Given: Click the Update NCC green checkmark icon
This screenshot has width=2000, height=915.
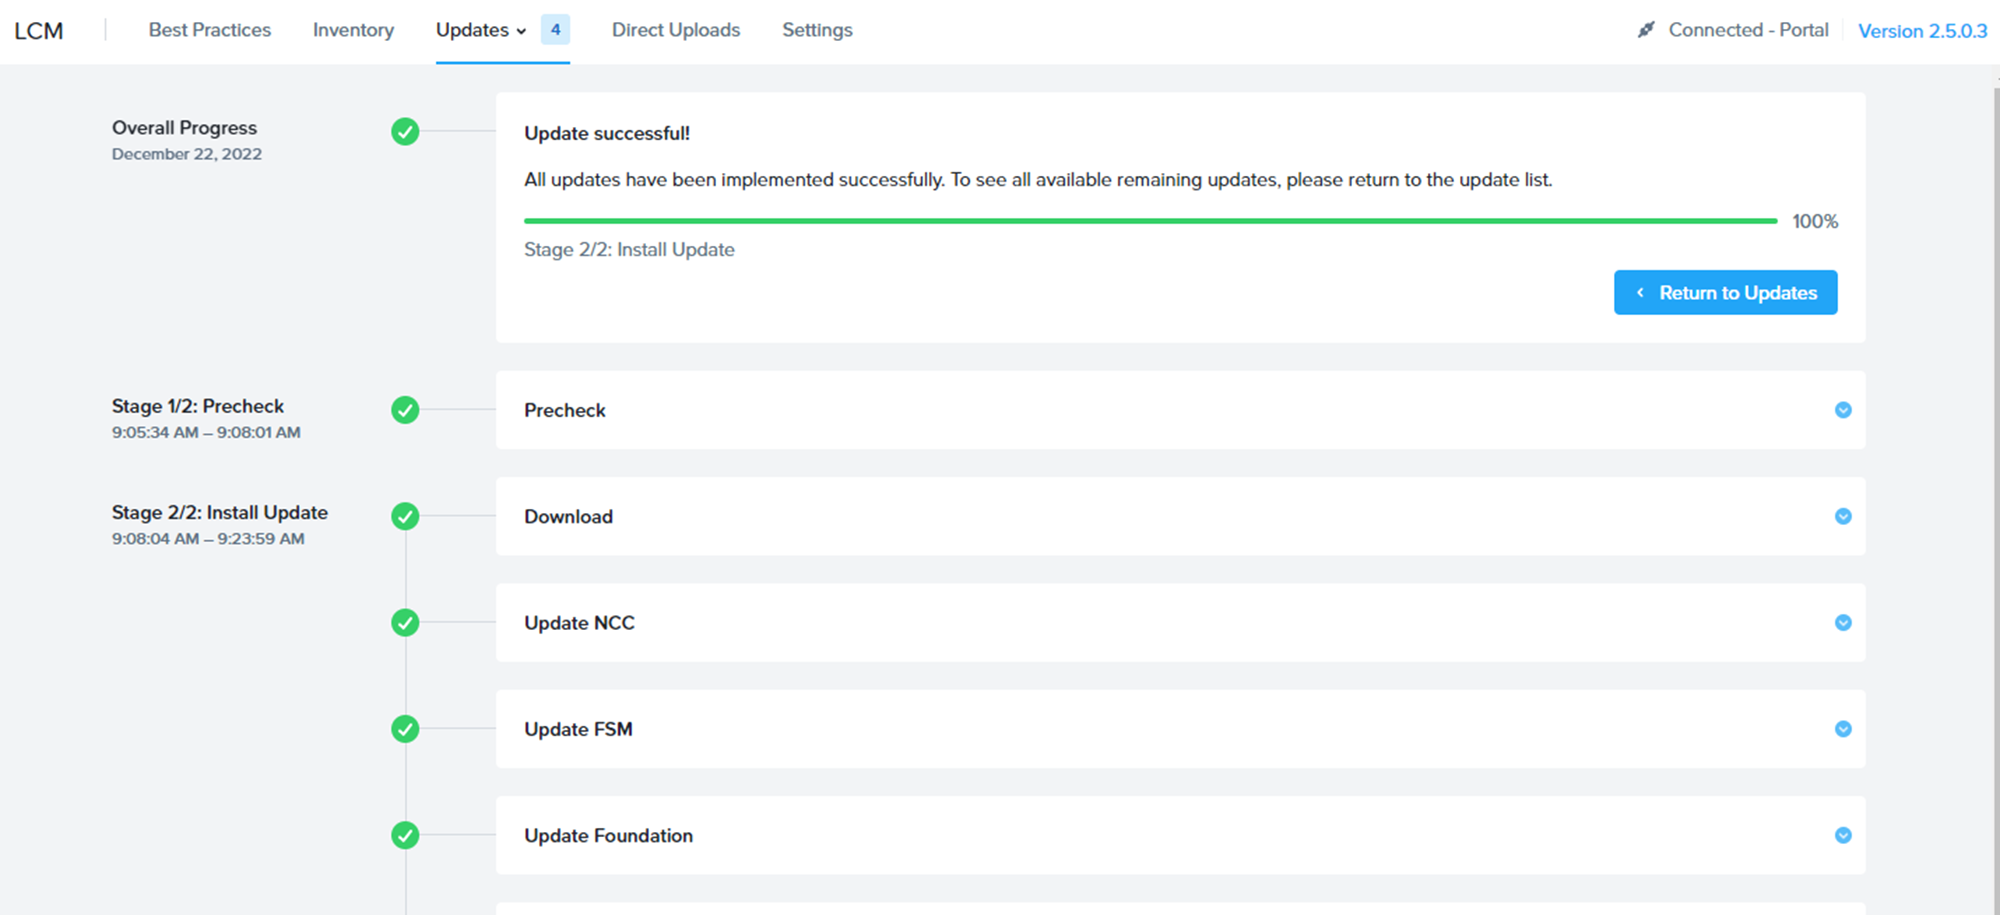Looking at the screenshot, I should click(405, 623).
